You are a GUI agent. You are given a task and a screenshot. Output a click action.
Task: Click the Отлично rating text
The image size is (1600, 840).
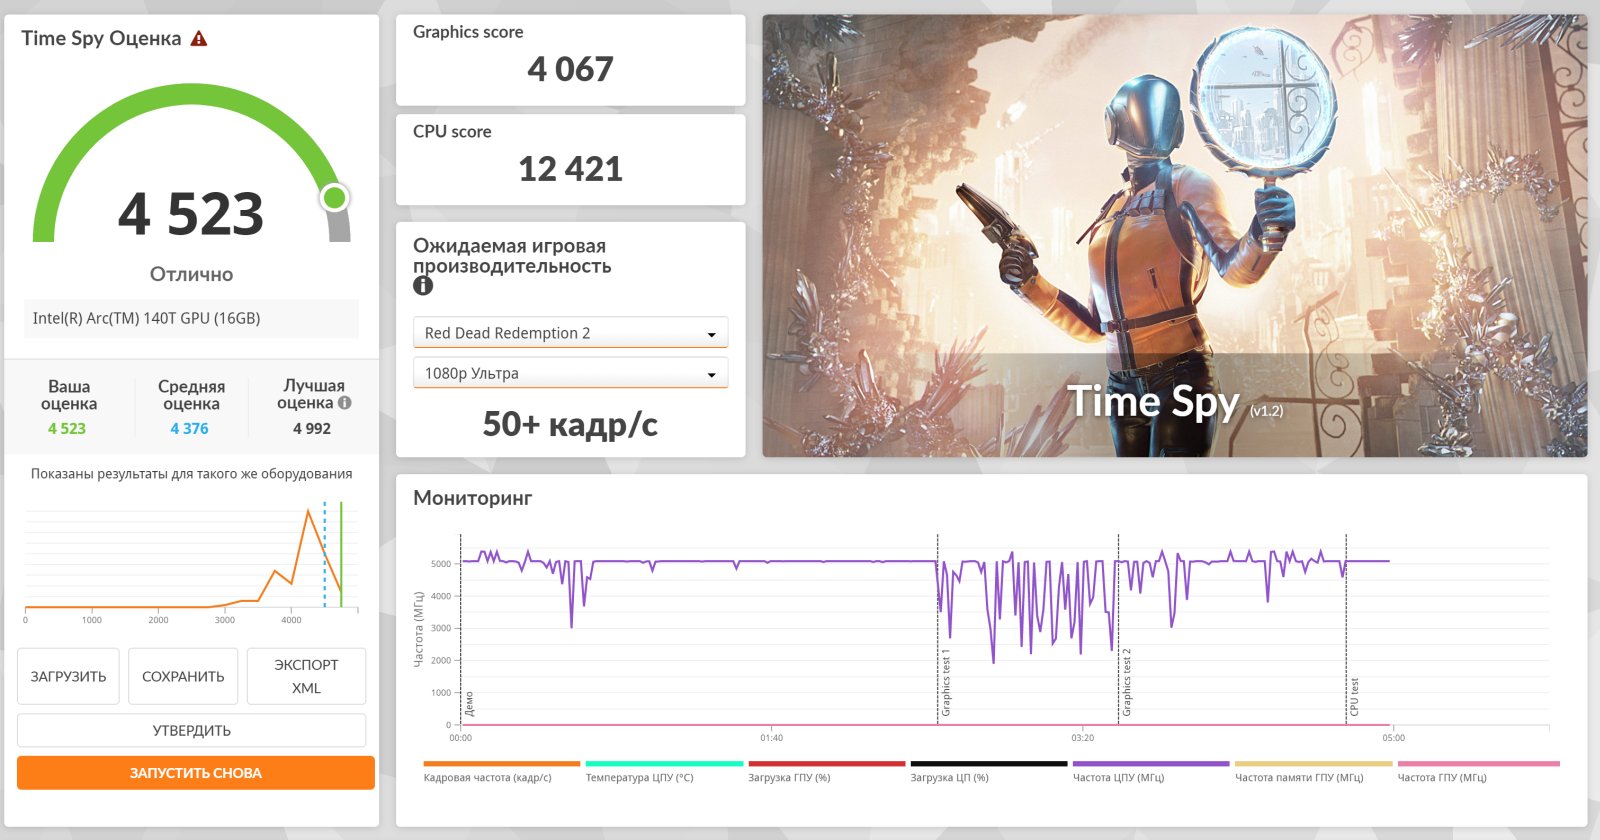point(191,274)
